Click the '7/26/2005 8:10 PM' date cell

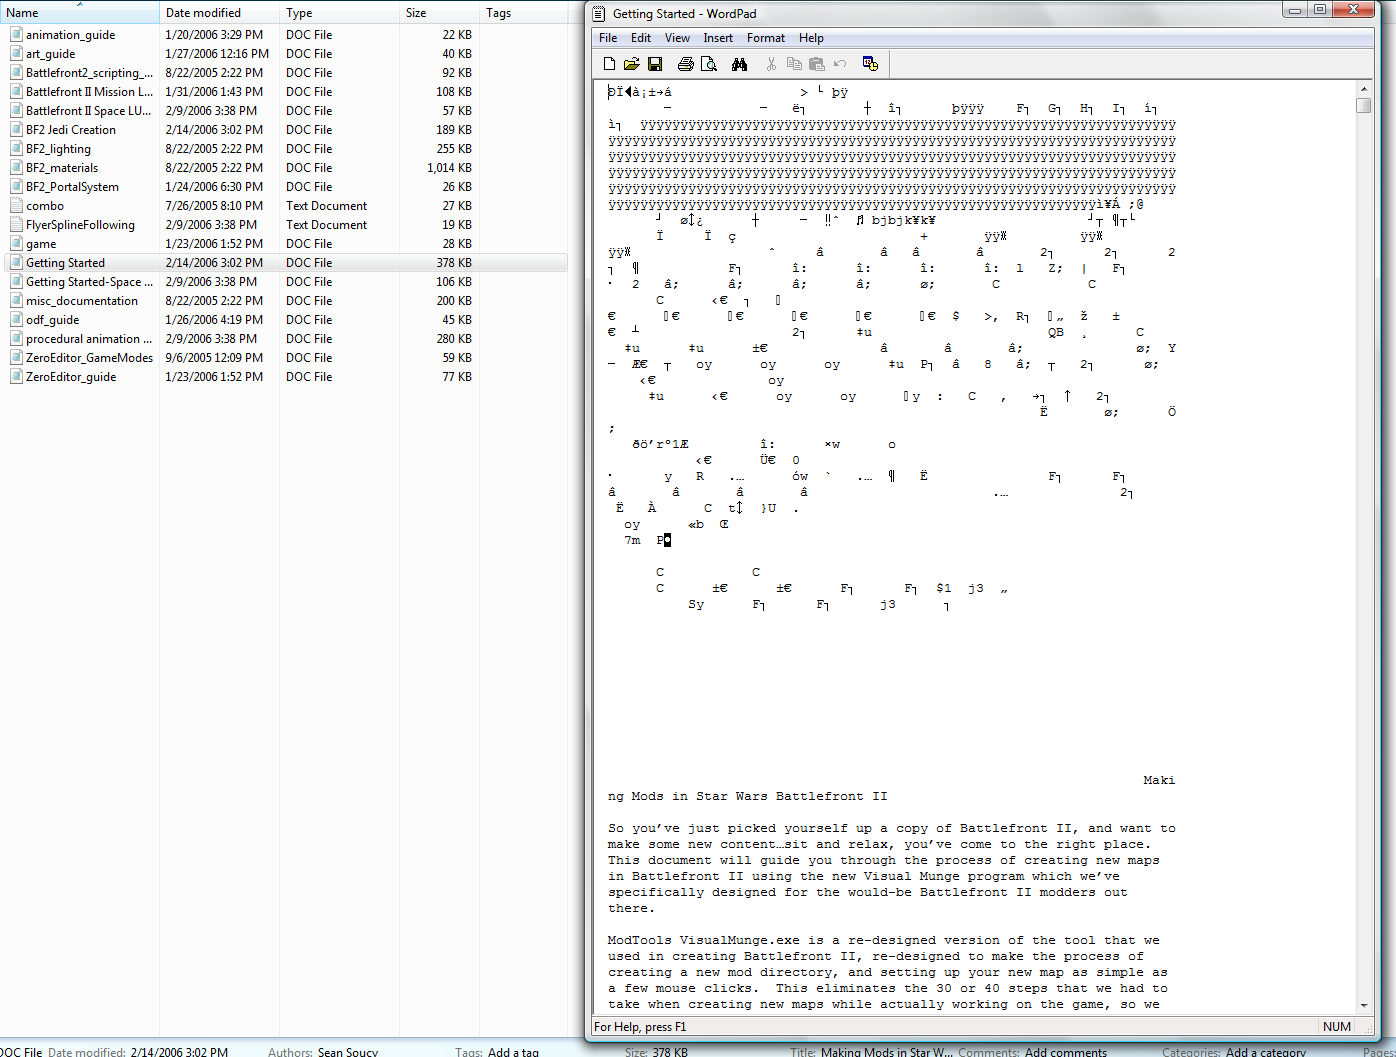(214, 205)
